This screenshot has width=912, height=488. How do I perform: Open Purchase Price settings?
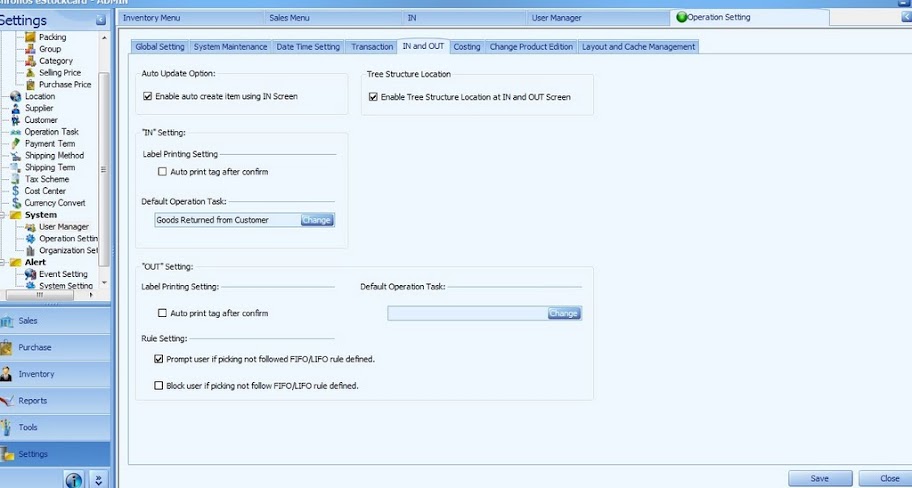(x=65, y=84)
